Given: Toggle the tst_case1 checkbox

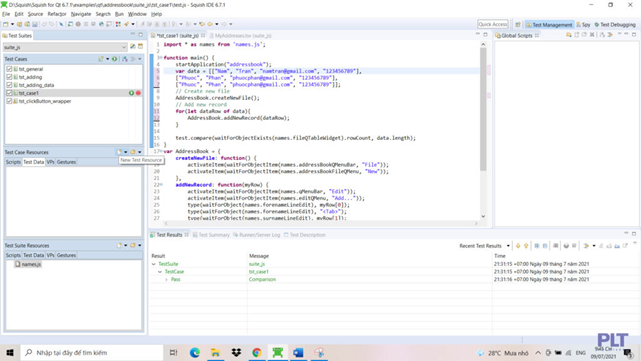Looking at the screenshot, I should [9, 93].
